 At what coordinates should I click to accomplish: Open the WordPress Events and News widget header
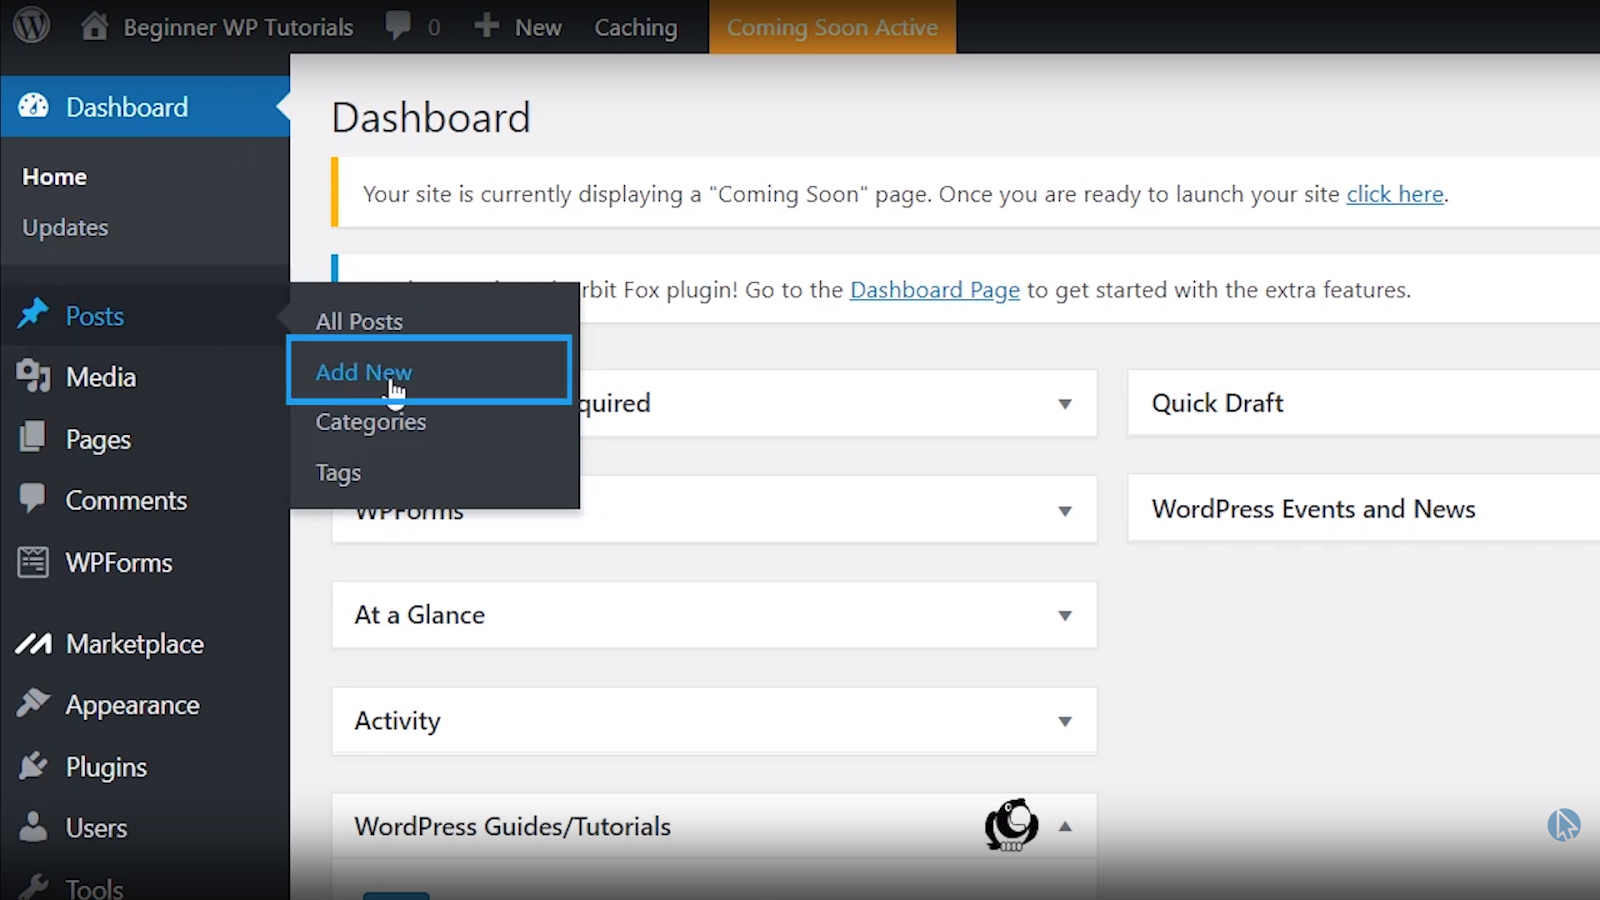(1364, 509)
